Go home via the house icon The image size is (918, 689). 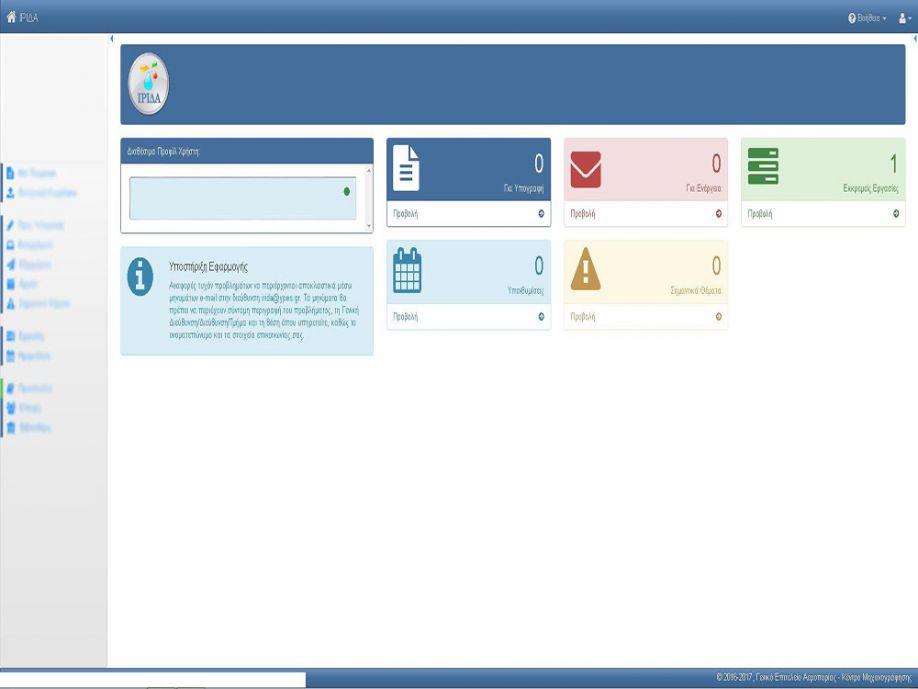[x=11, y=17]
